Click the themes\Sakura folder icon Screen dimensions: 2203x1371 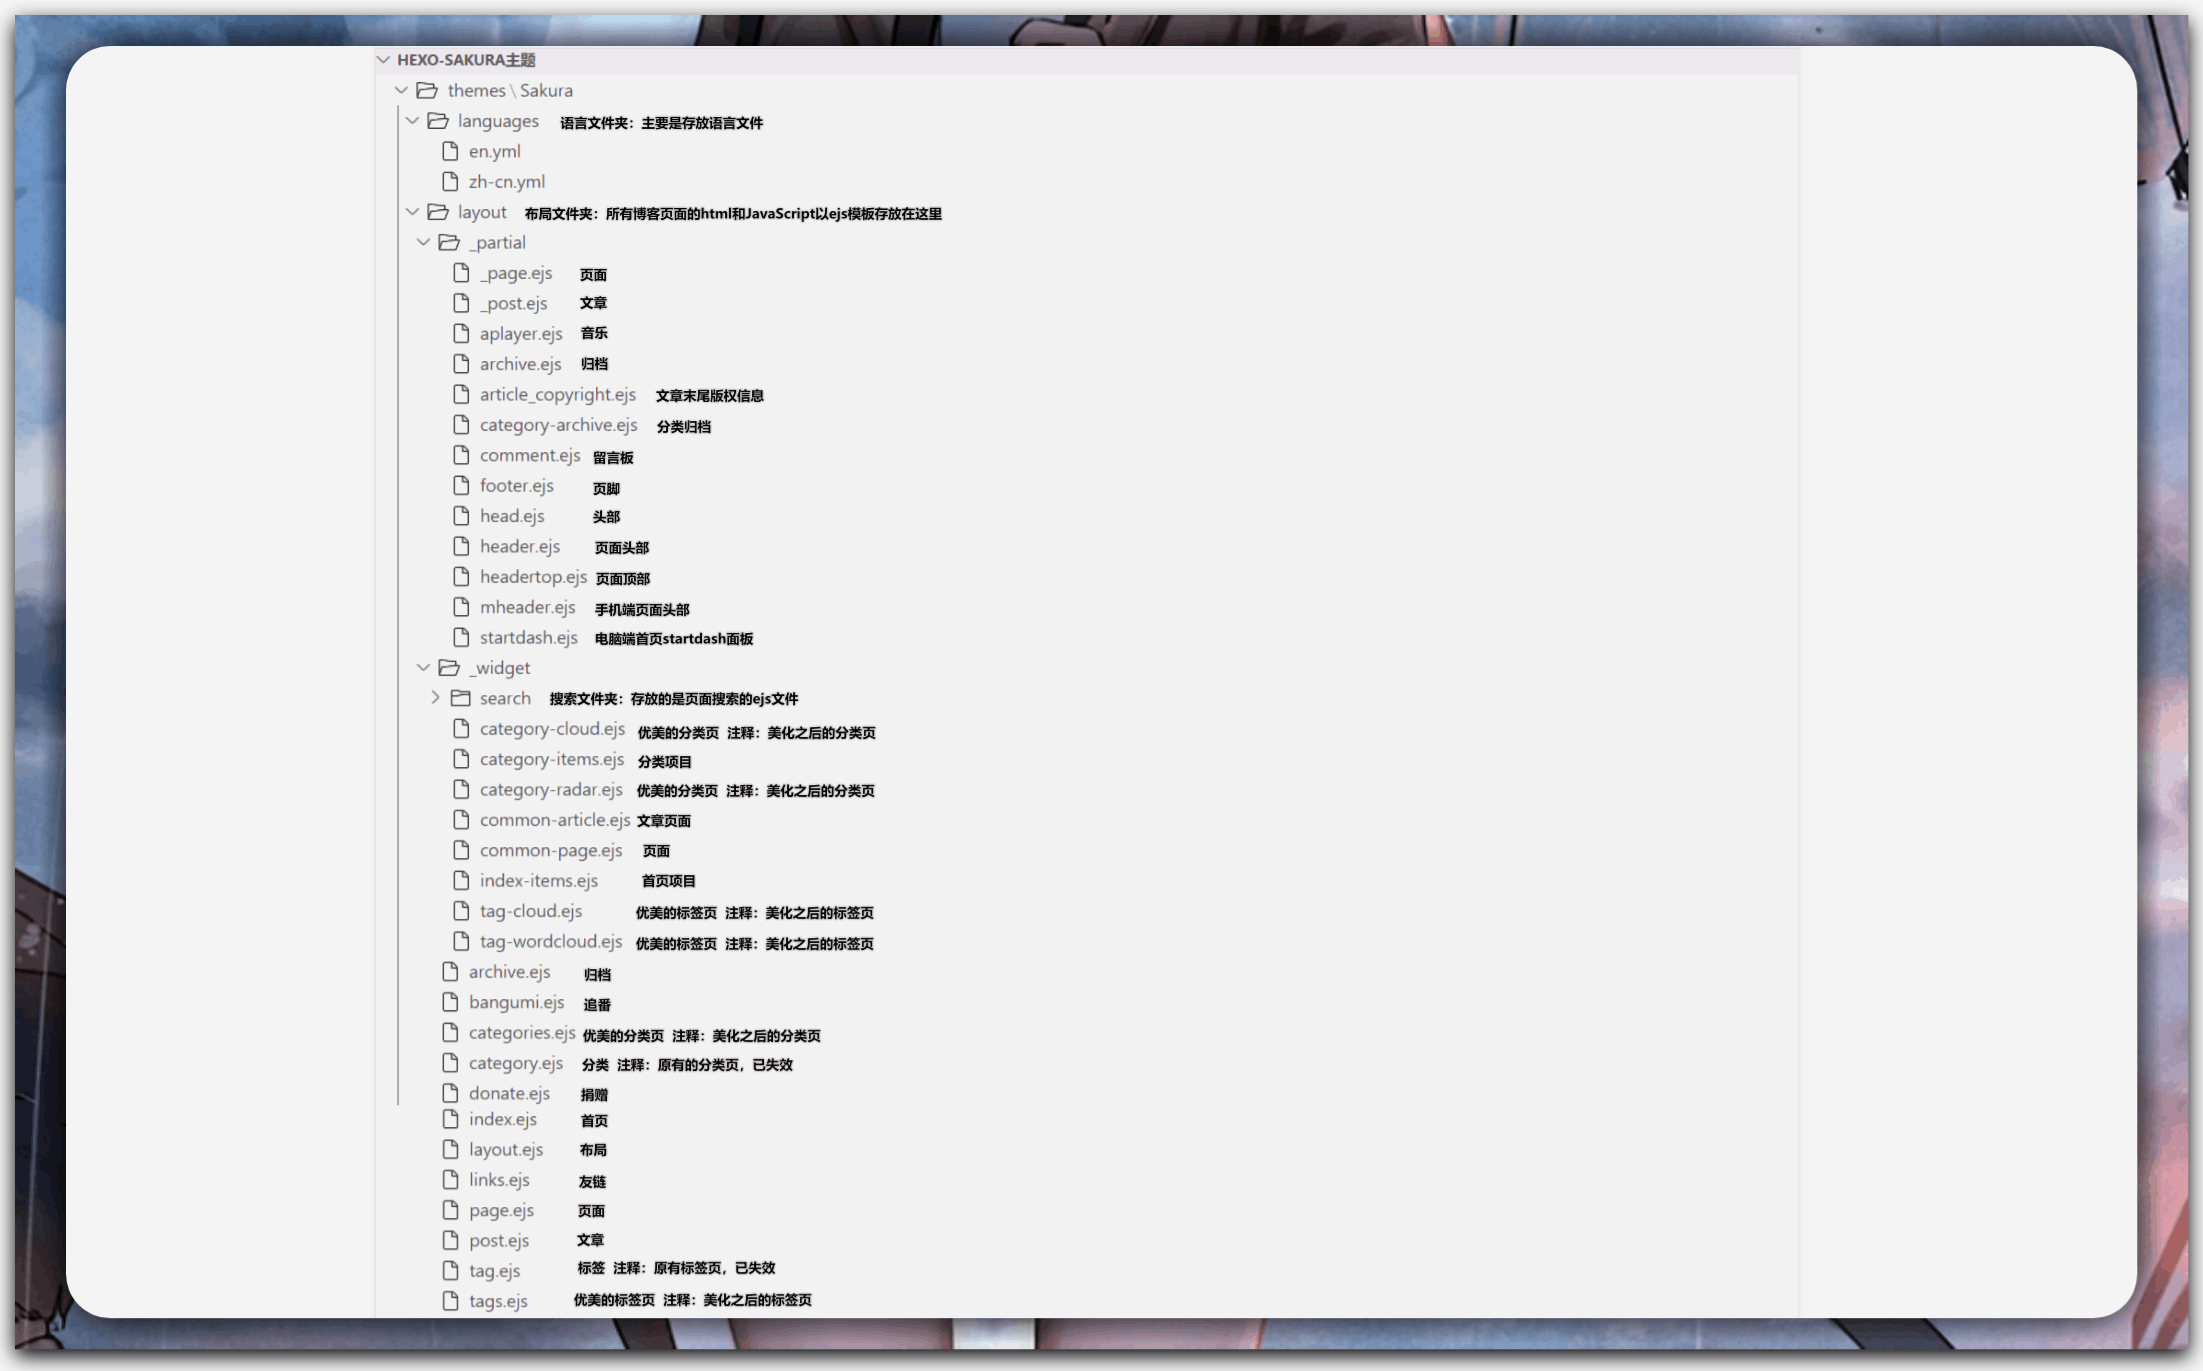pyautogui.click(x=427, y=90)
